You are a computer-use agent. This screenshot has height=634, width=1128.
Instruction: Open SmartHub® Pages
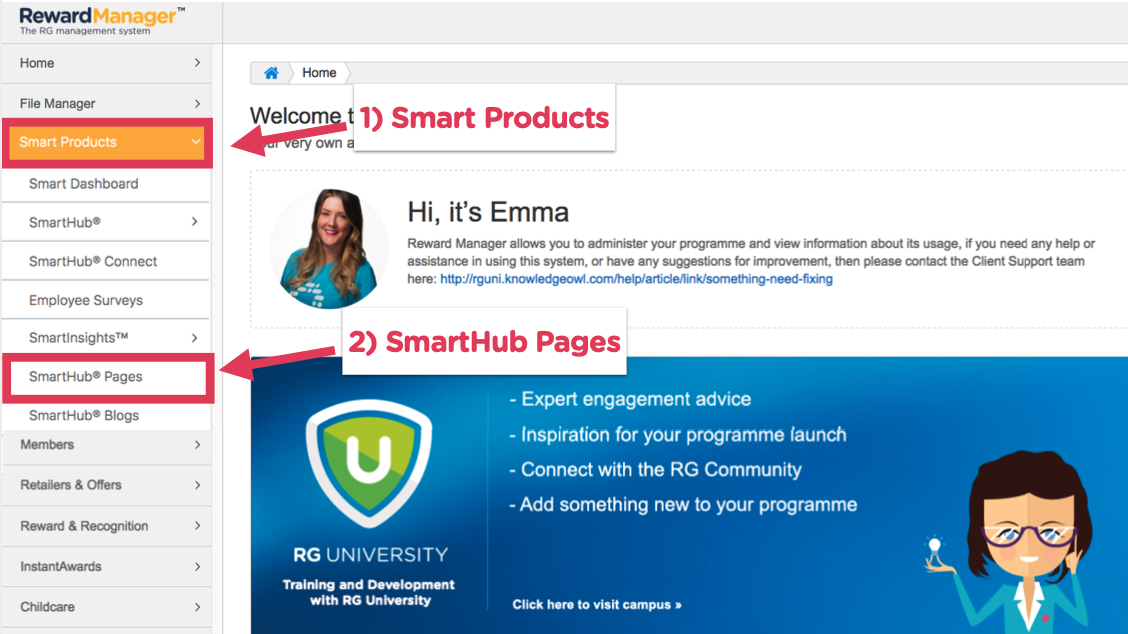pyautogui.click(x=106, y=377)
